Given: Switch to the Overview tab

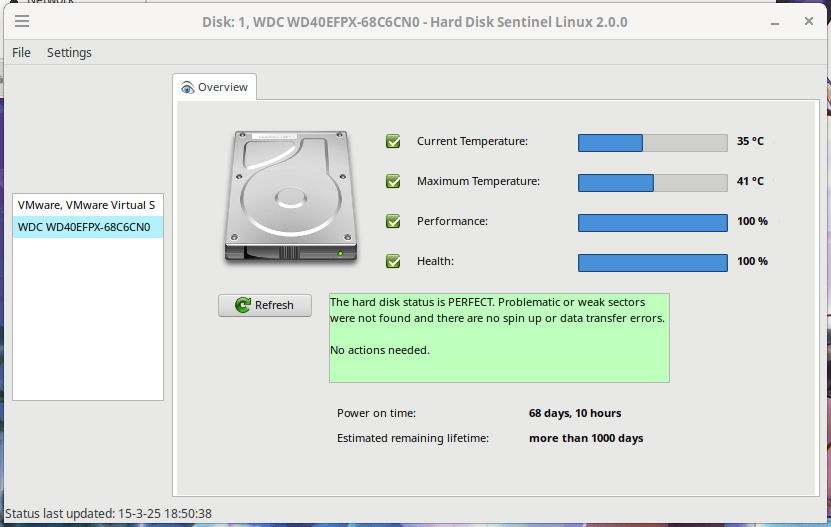Looking at the screenshot, I should click(x=215, y=87).
